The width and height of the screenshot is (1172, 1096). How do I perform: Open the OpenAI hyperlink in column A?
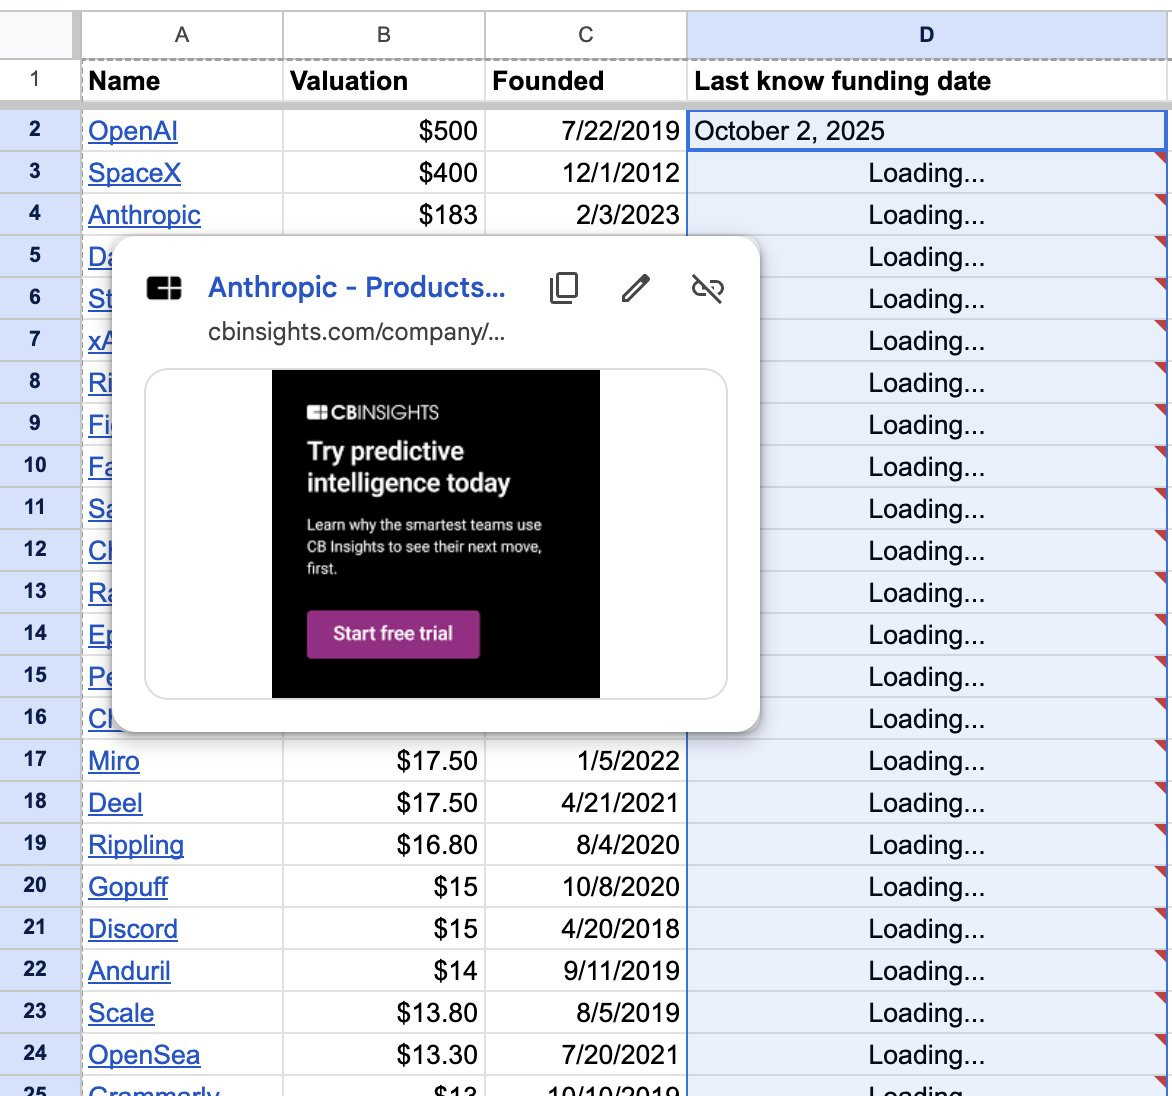pos(133,131)
